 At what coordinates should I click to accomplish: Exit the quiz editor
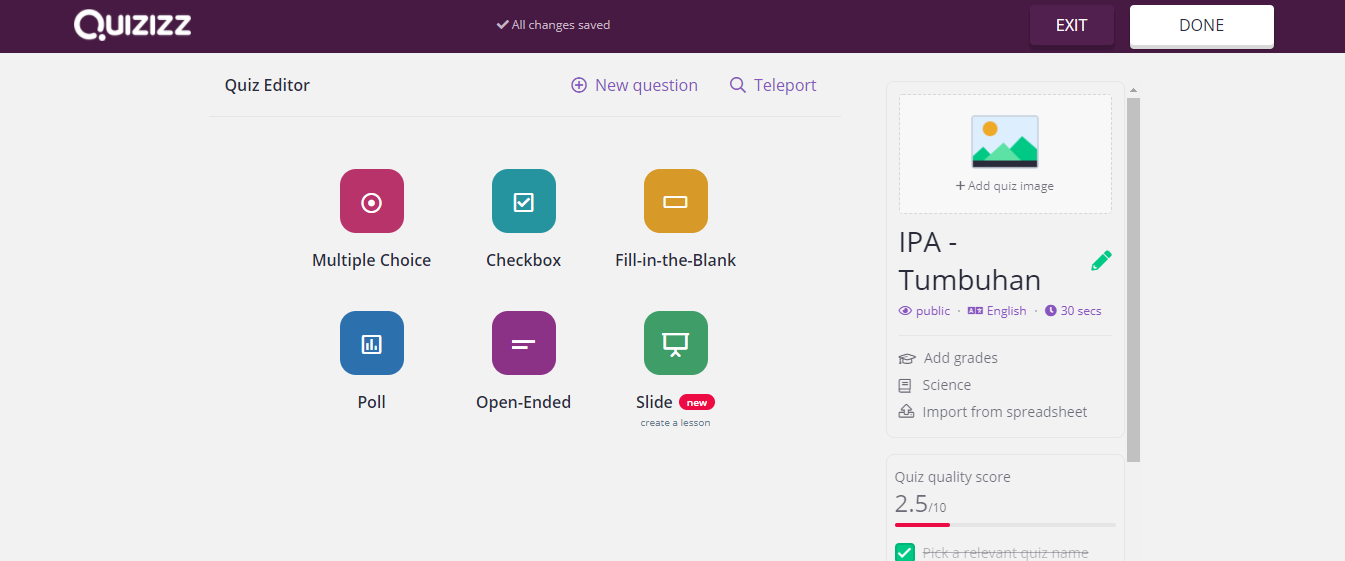(x=1071, y=25)
